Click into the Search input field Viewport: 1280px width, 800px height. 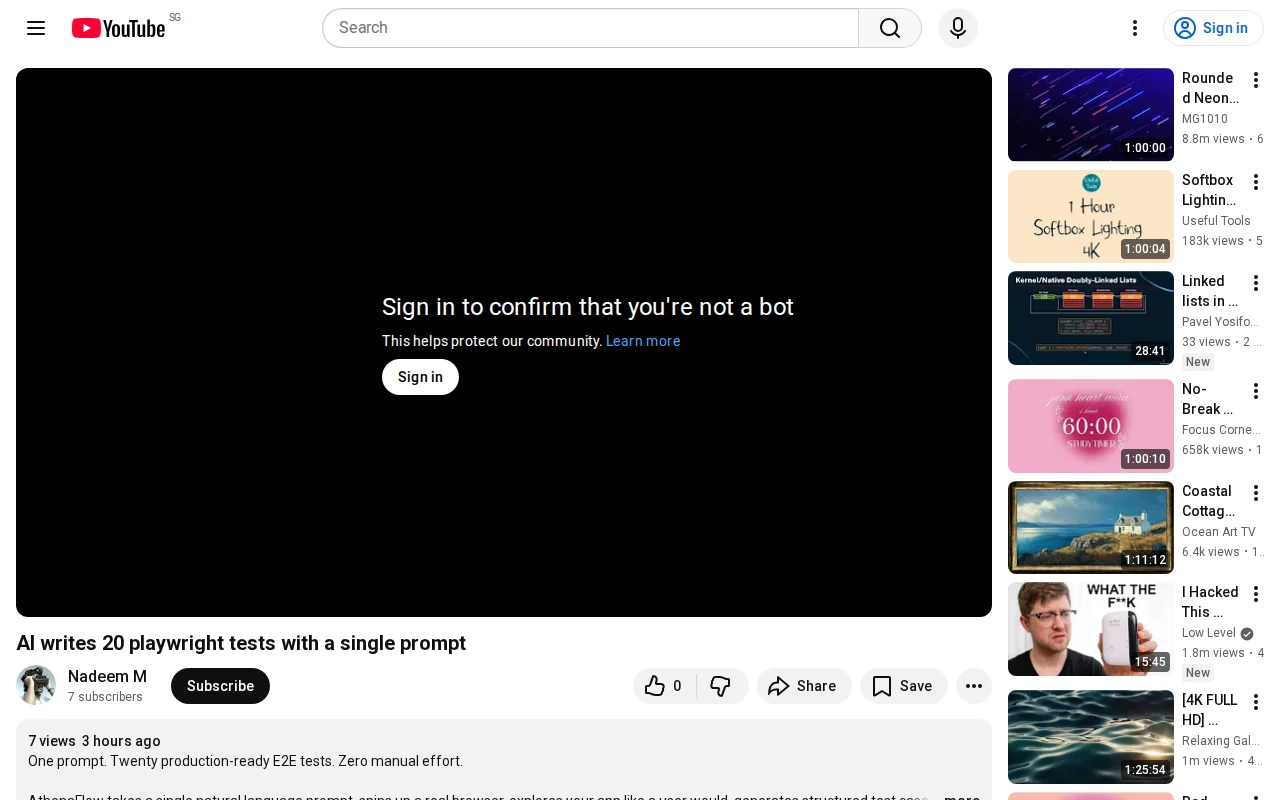(x=590, y=28)
